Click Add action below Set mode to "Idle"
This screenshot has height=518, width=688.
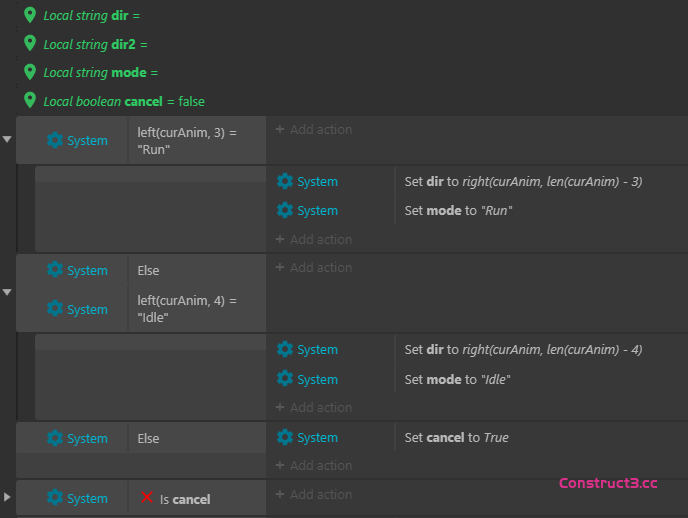[x=314, y=408]
